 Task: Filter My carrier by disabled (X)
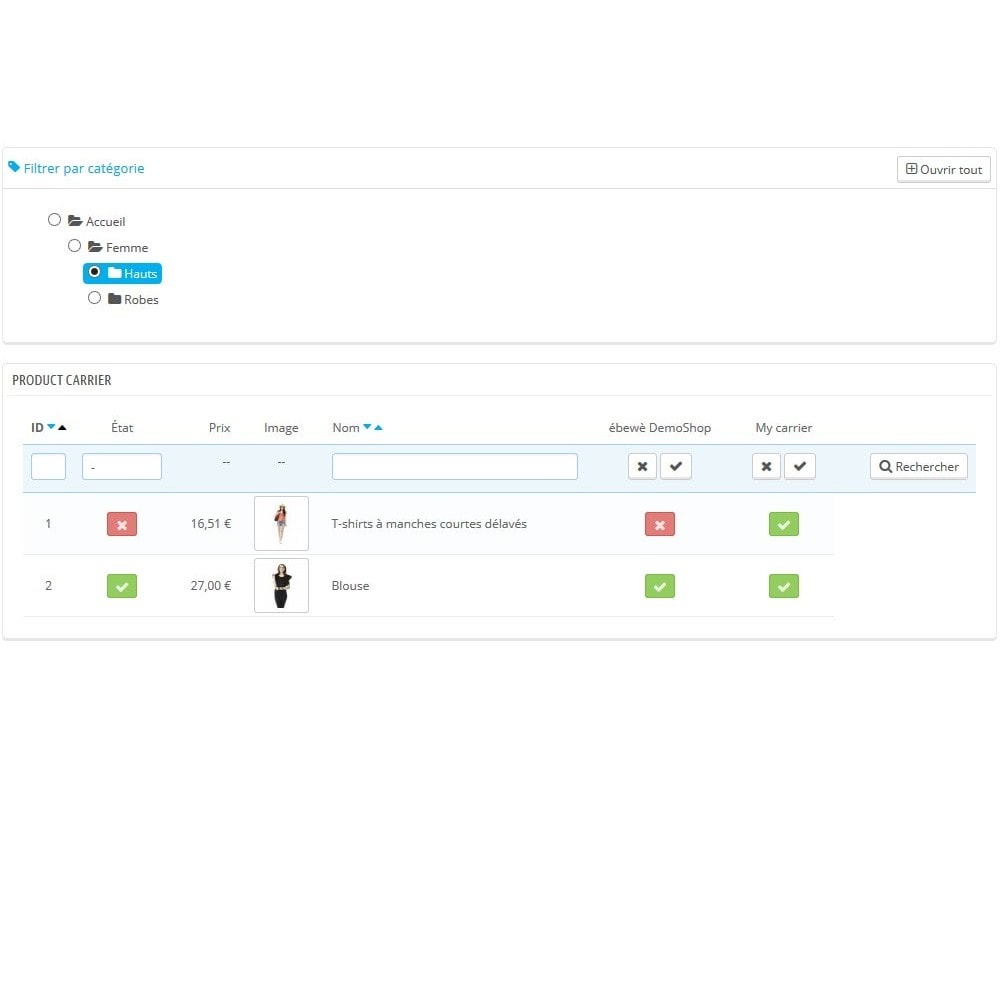tap(767, 466)
